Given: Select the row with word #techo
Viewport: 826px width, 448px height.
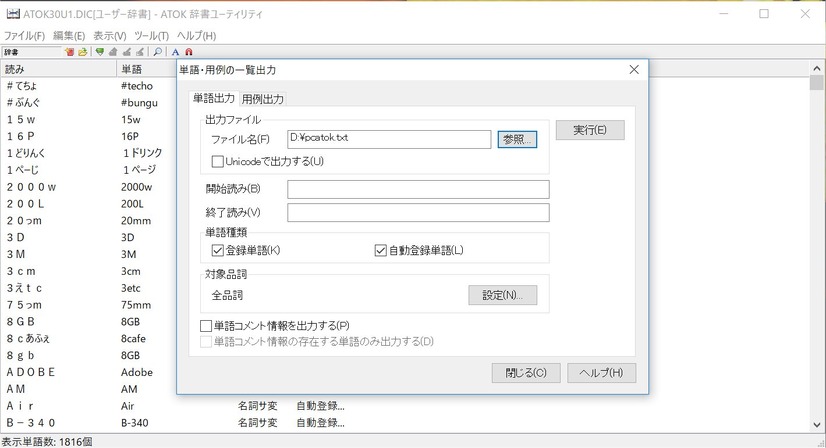Looking at the screenshot, I should pyautogui.click(x=88, y=86).
